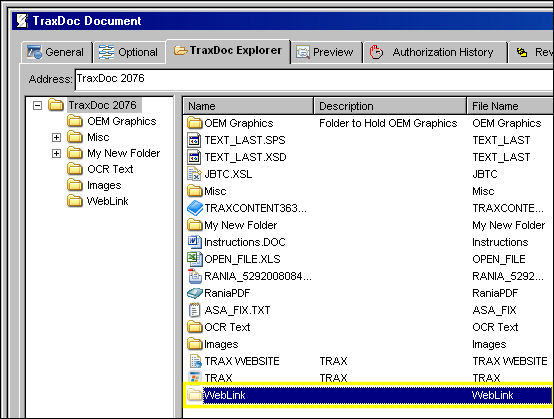Viewport: 554px width, 419px height.
Task: Click 'Folder to Hold OEM Graphics' description
Action: coord(388,123)
